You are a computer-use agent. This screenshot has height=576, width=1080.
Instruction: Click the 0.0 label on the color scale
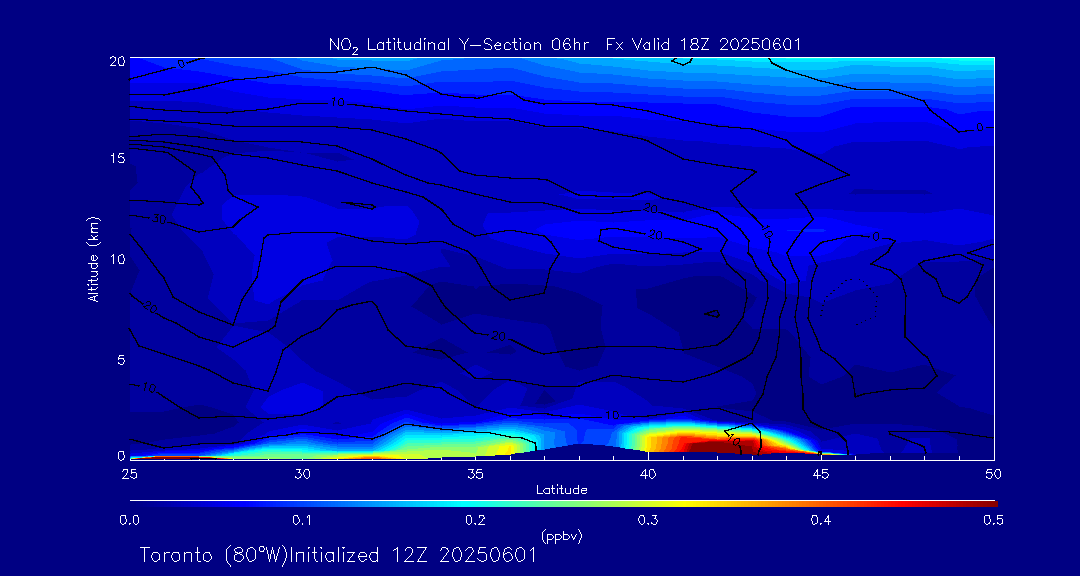click(x=129, y=520)
